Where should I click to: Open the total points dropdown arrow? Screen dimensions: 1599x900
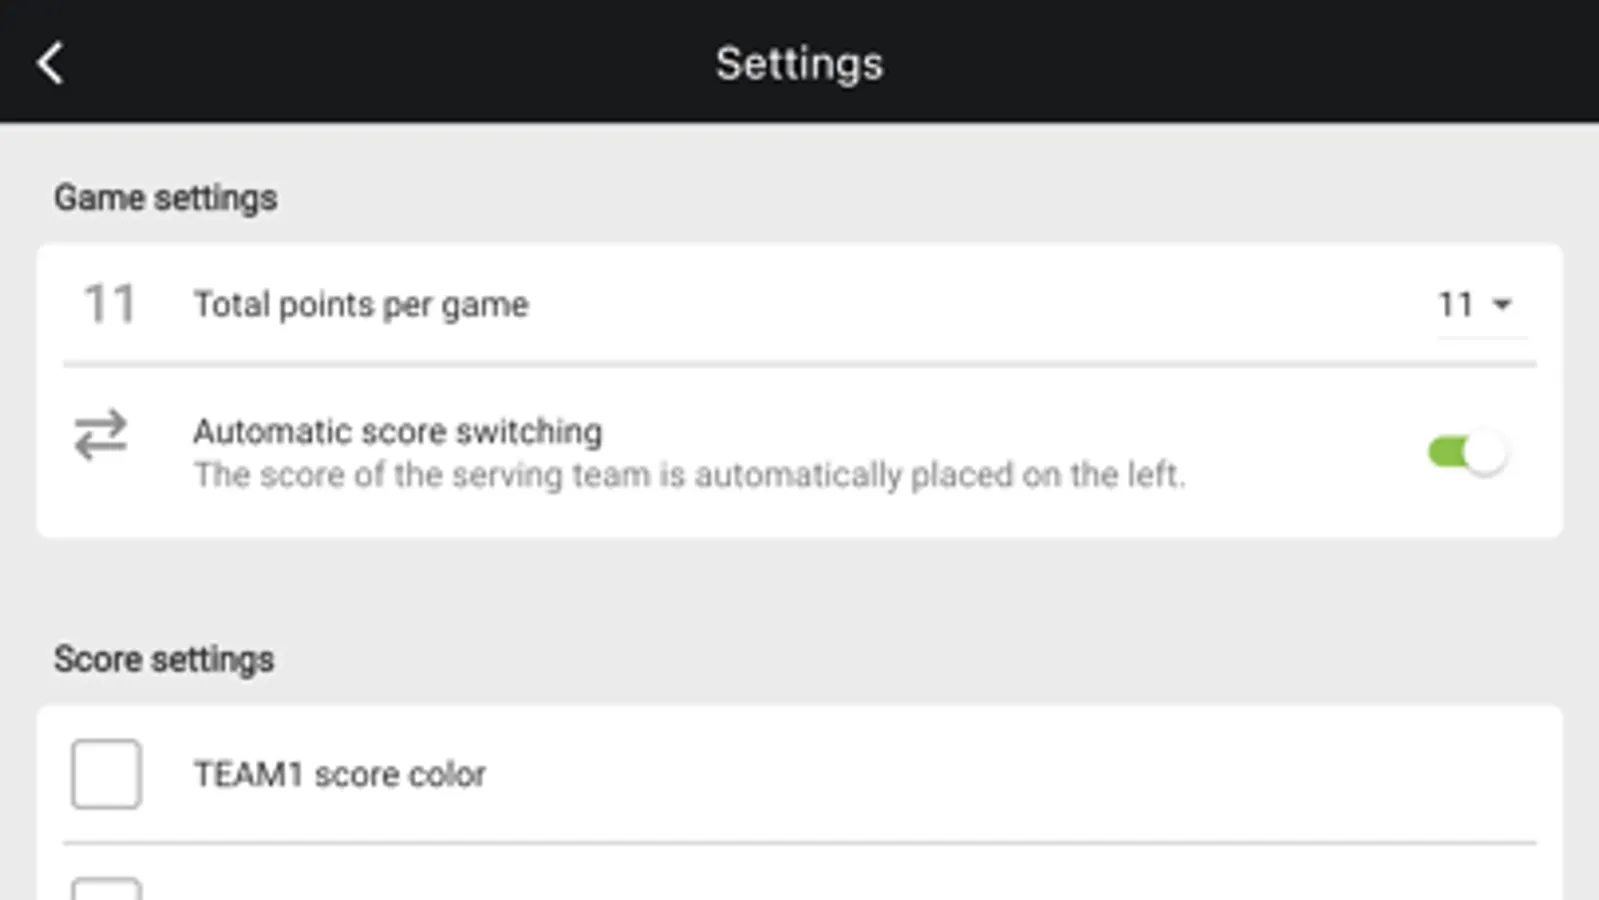coord(1502,304)
